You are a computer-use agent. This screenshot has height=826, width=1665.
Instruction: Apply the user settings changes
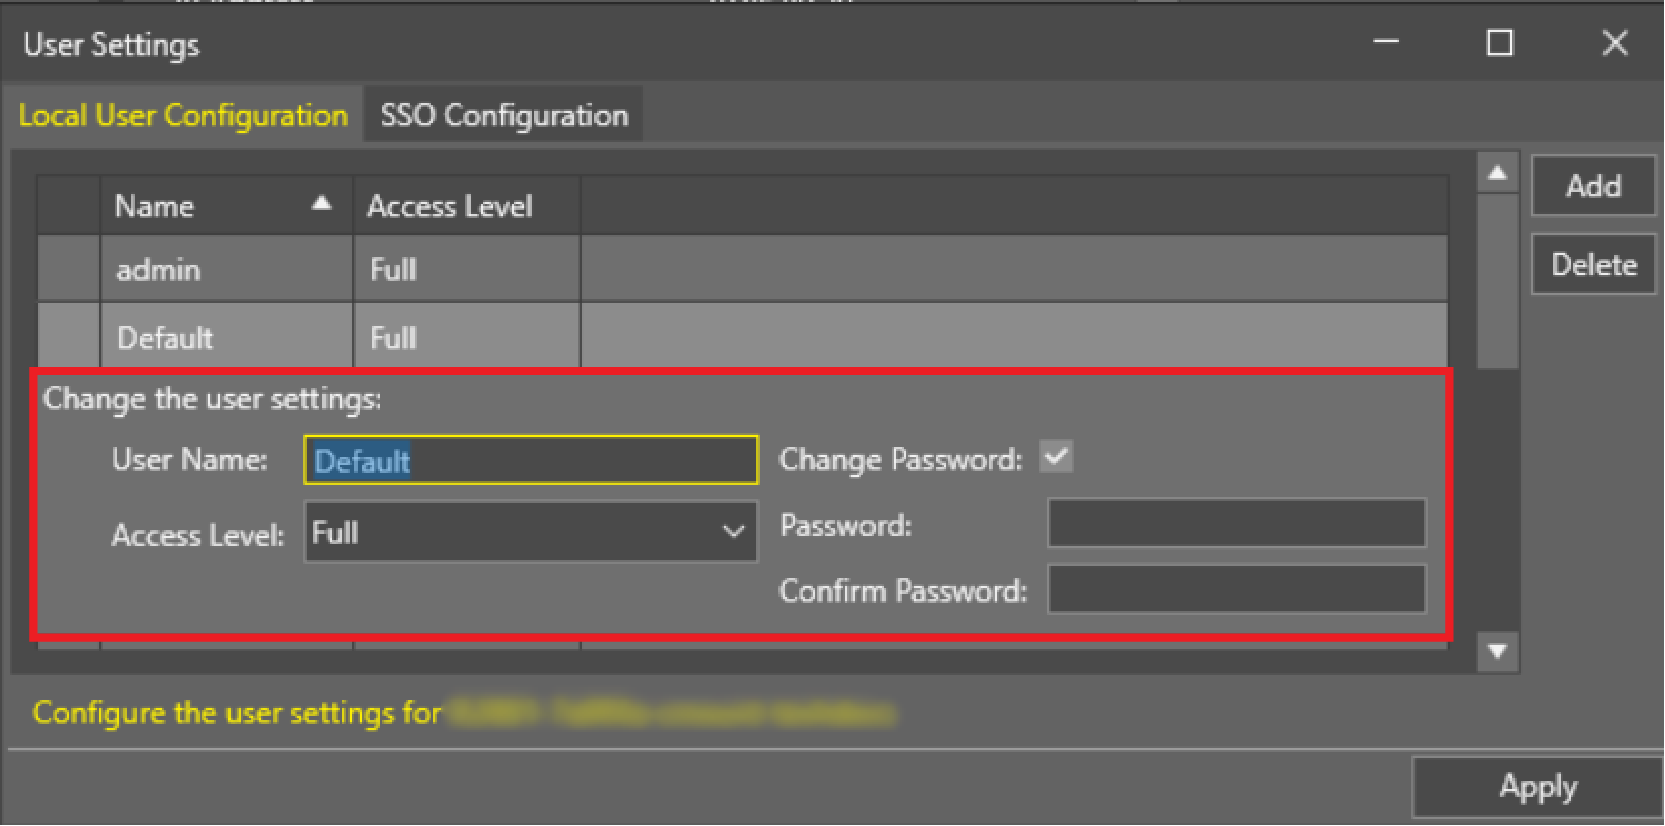click(1537, 787)
